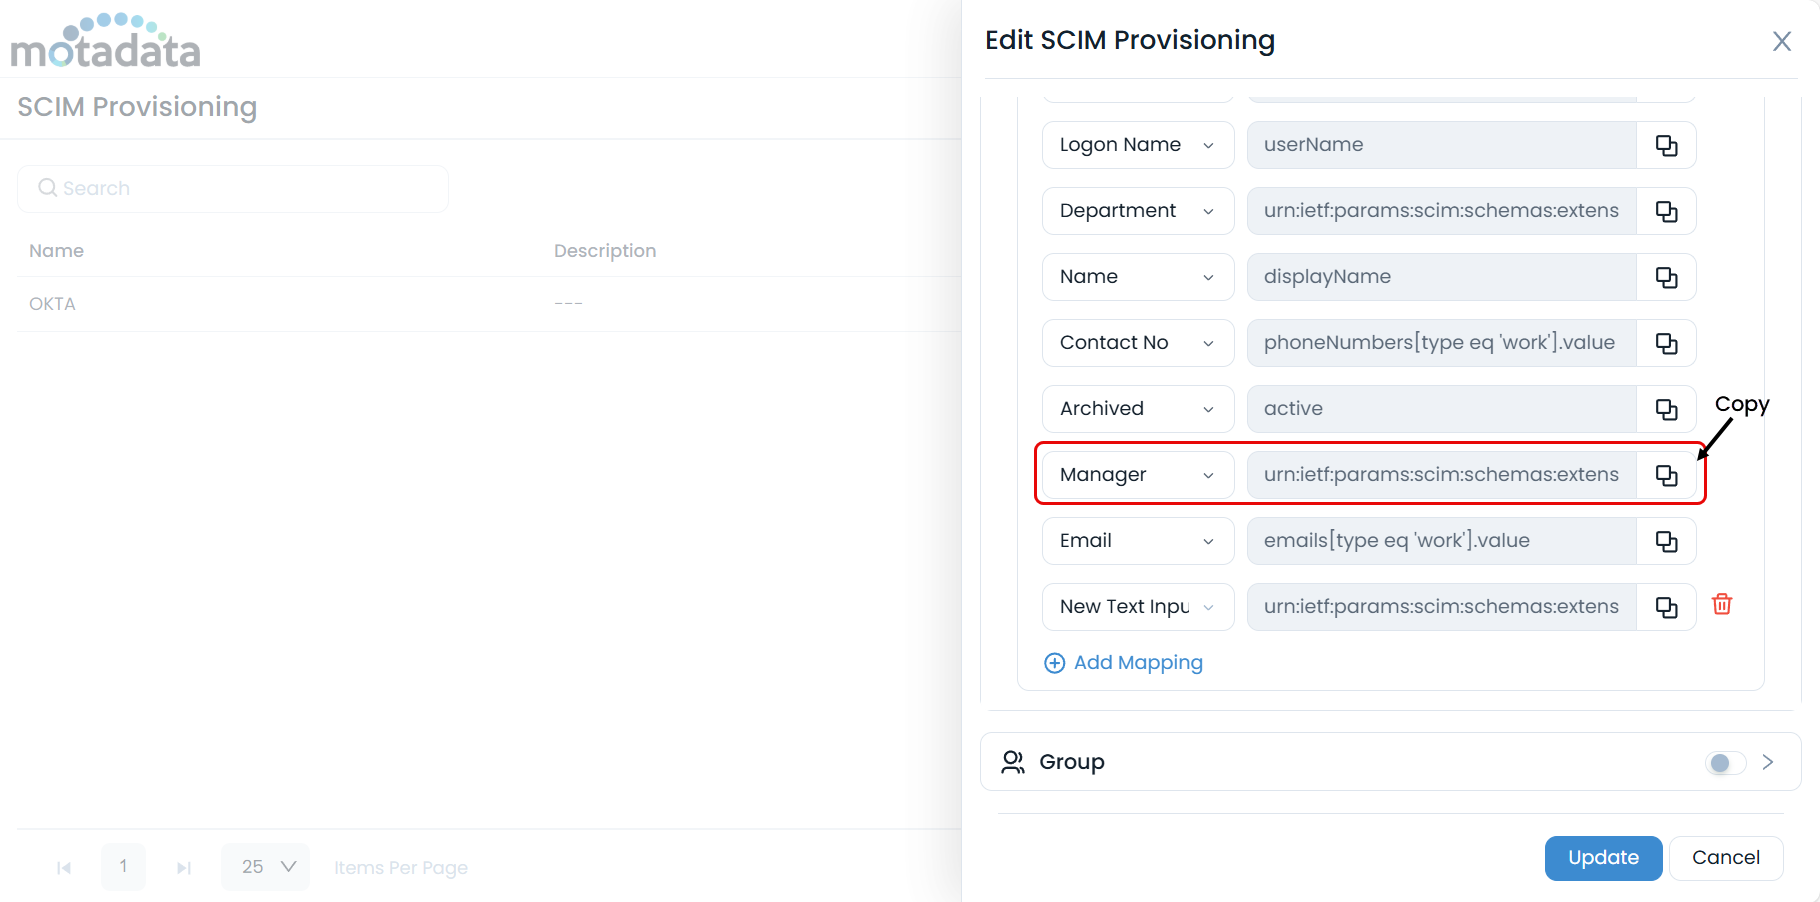
Task: Select the OKTA row in the table
Action: coord(53,304)
